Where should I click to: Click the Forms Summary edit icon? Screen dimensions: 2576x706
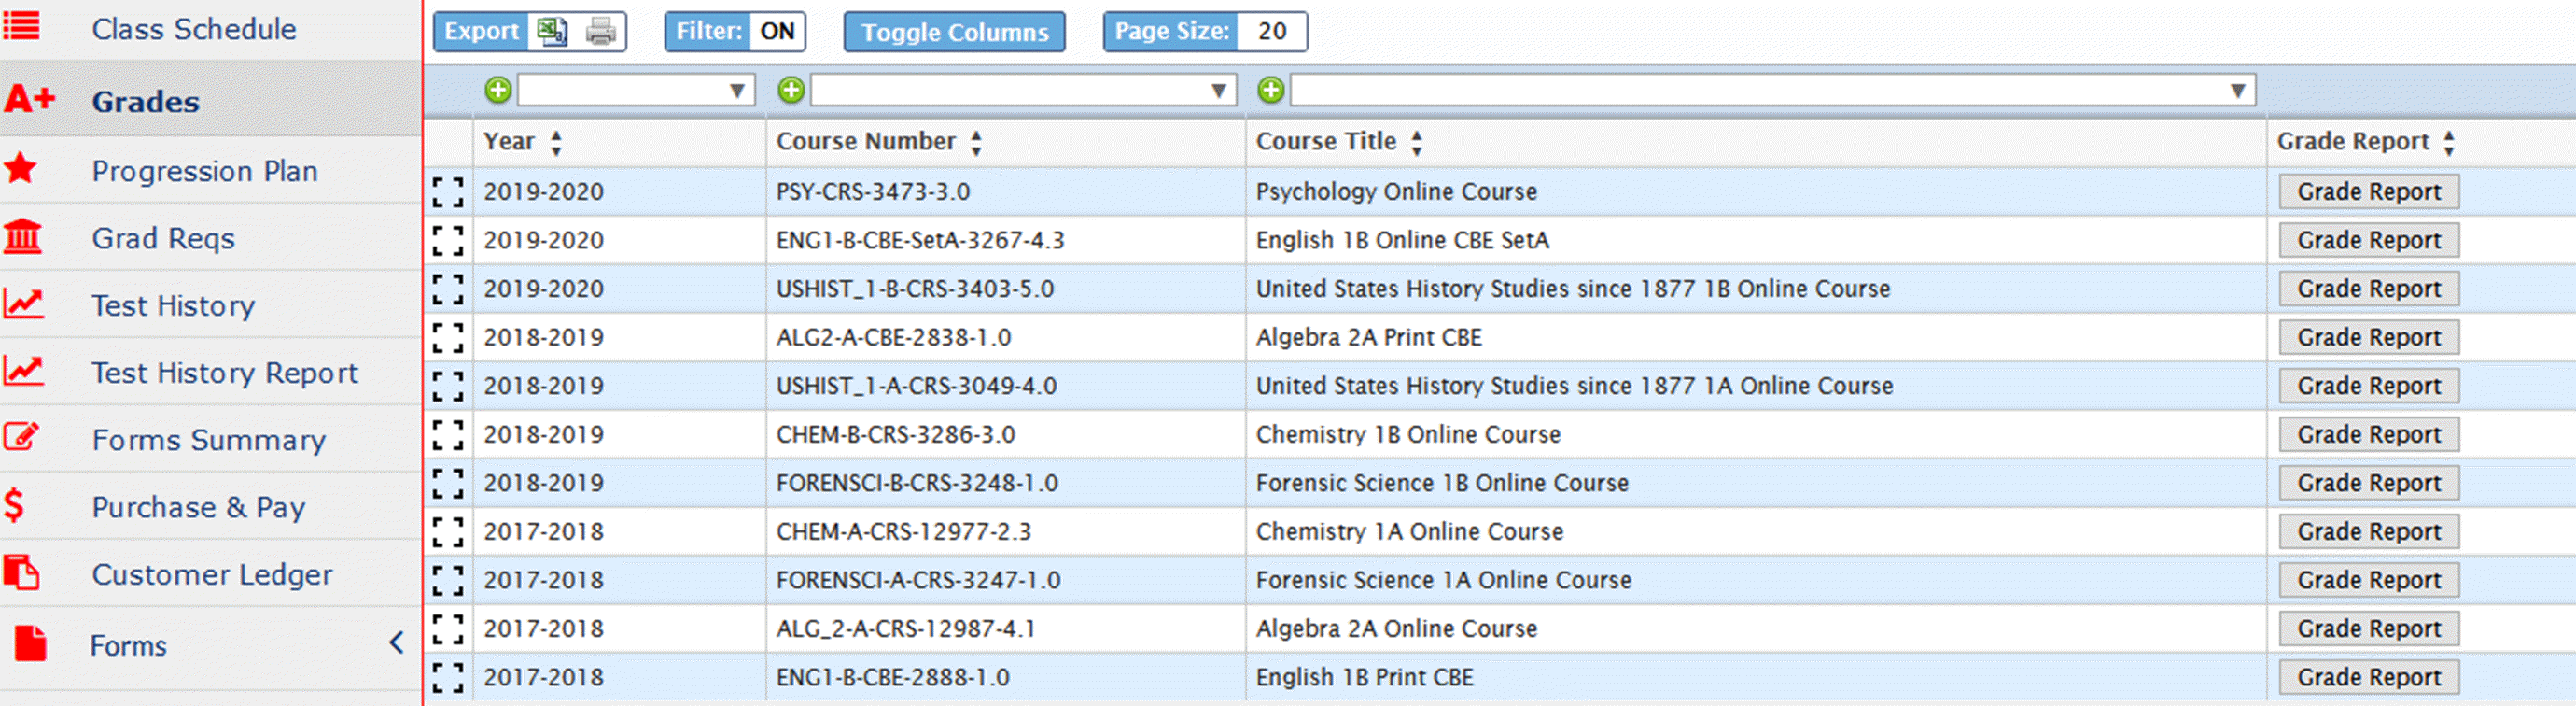21,437
